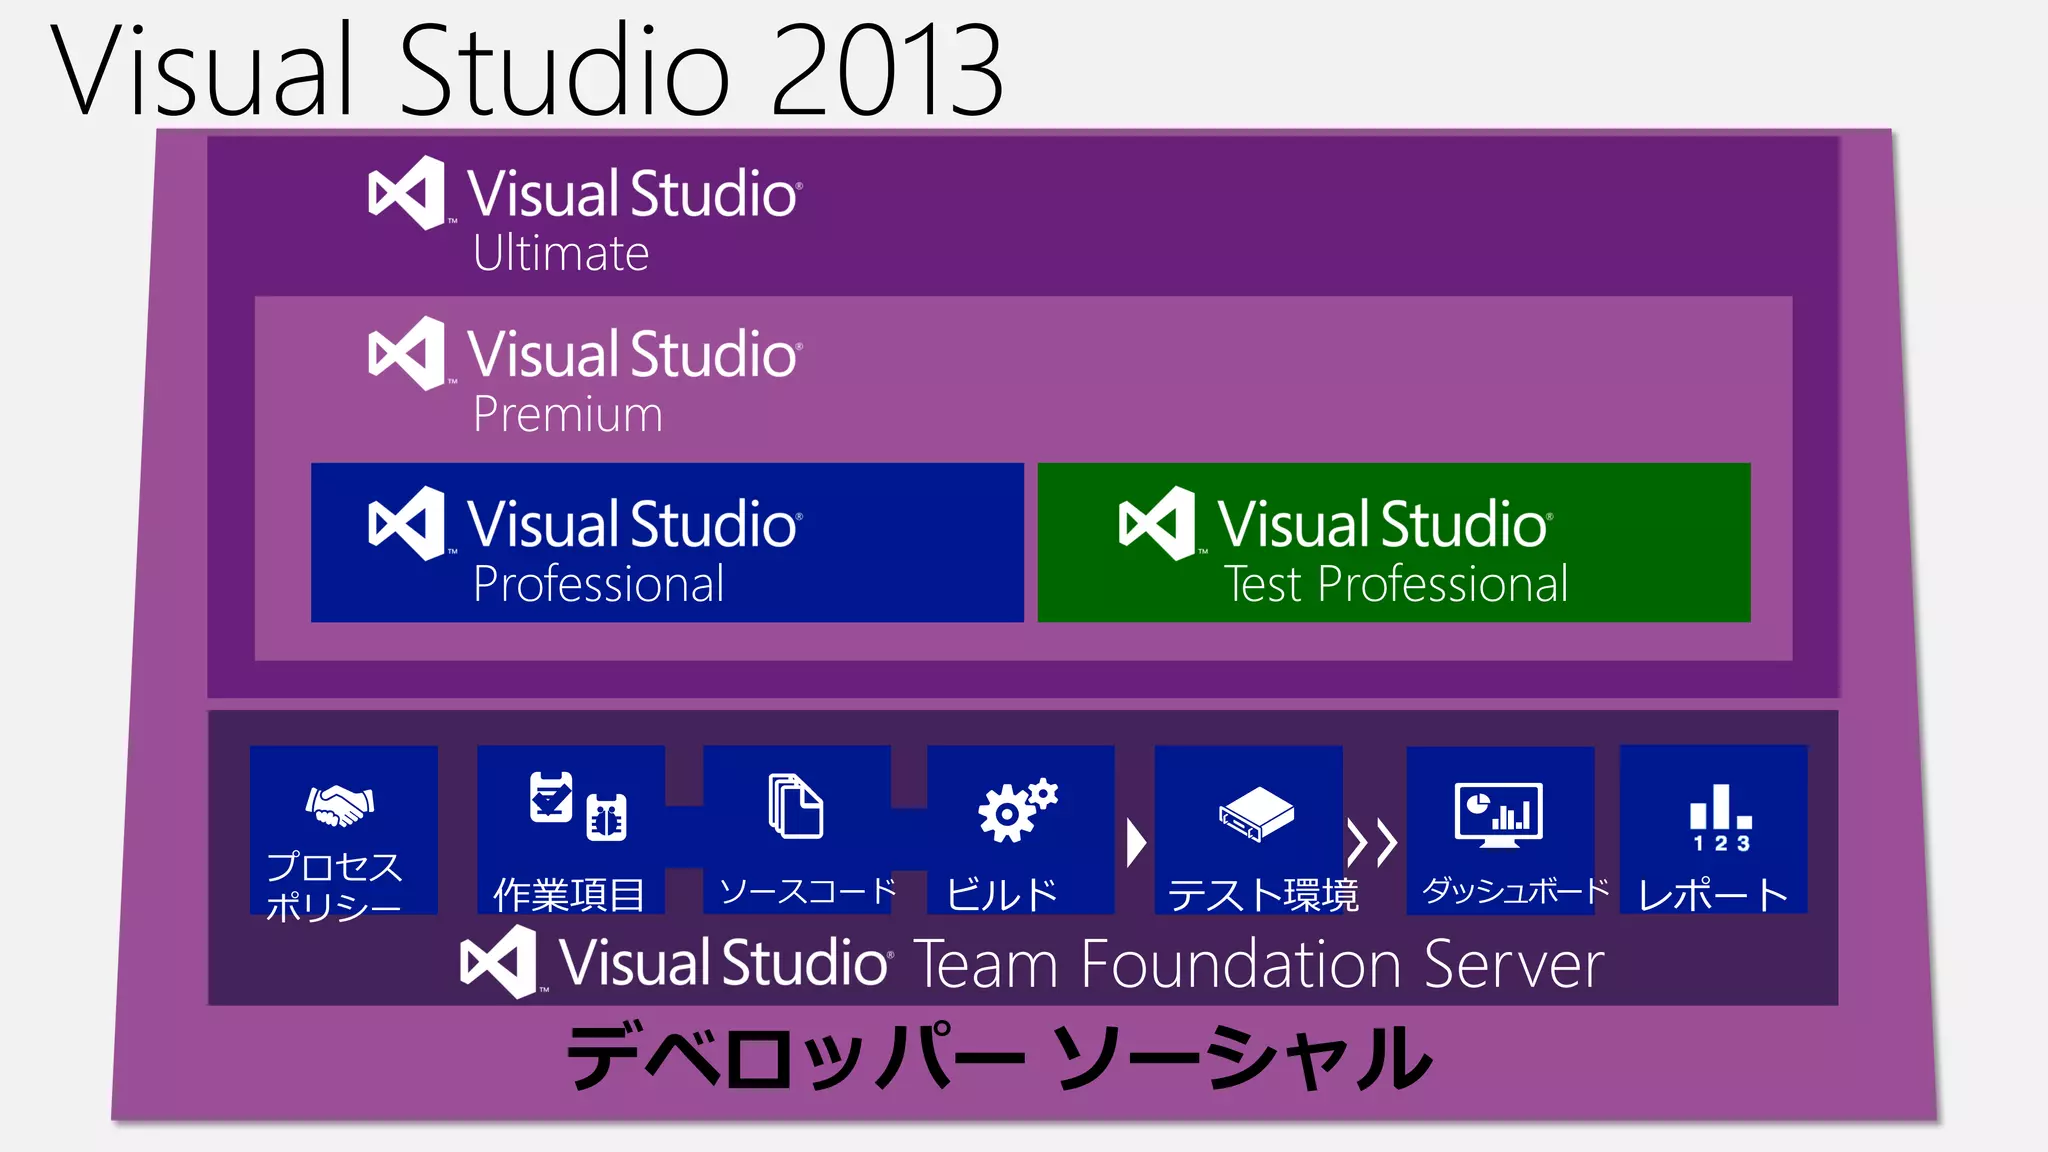Click the ソースコード label
Image resolution: width=2048 pixels, height=1152 pixels.
click(x=808, y=890)
